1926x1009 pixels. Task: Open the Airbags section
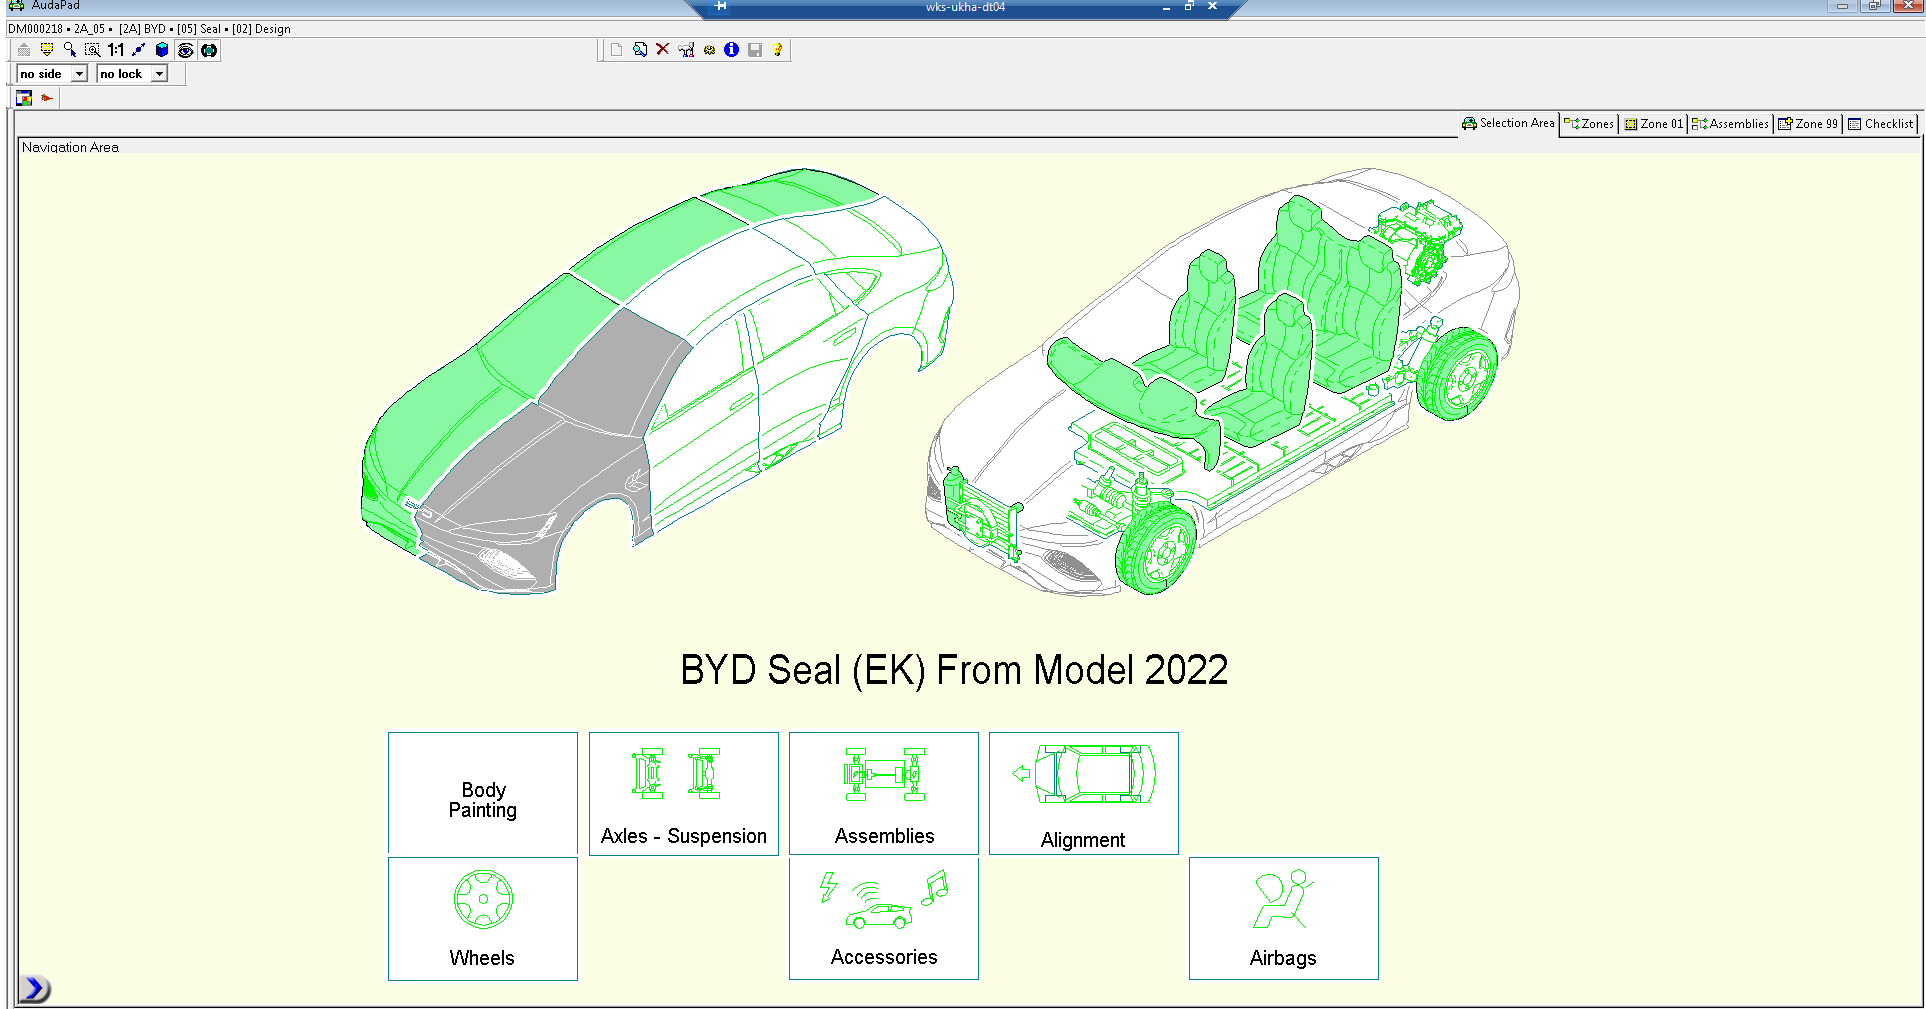point(1283,918)
